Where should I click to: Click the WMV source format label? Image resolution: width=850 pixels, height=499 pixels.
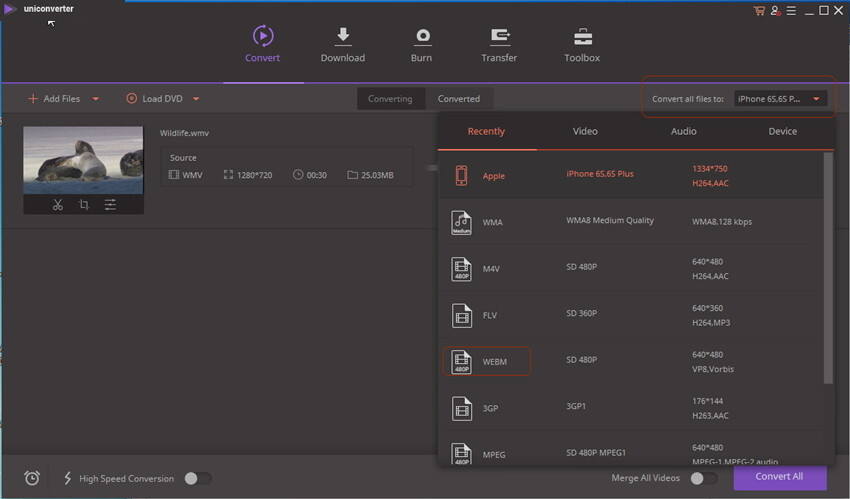point(192,175)
